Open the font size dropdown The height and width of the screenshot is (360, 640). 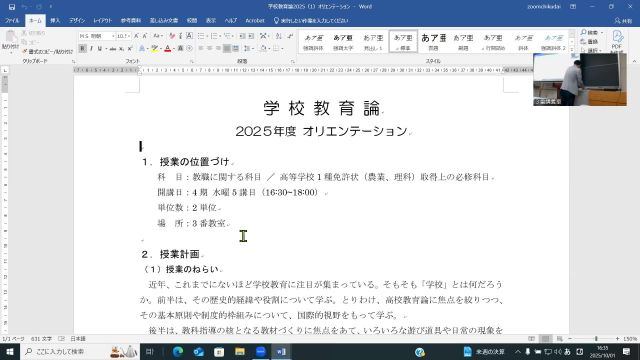click(129, 36)
